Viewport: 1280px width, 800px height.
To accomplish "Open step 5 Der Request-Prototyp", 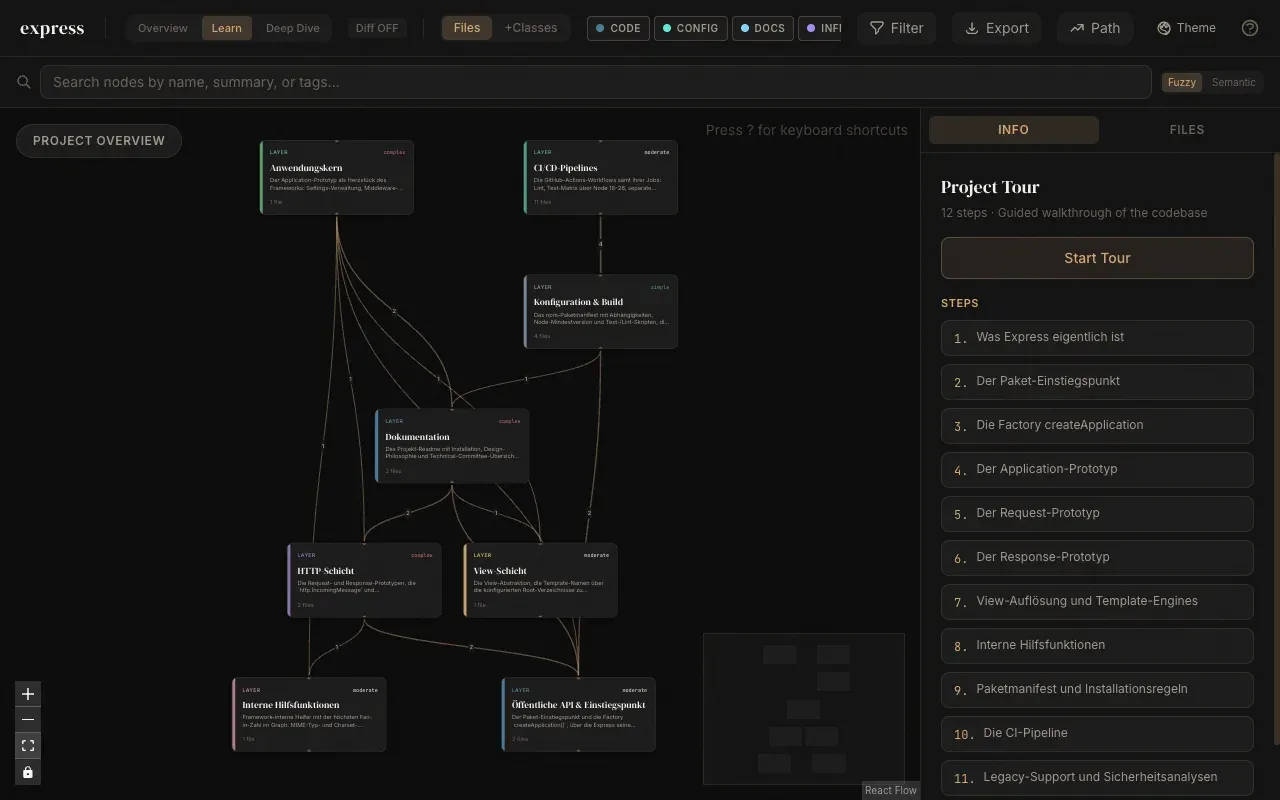I will pyautogui.click(x=1097, y=514).
